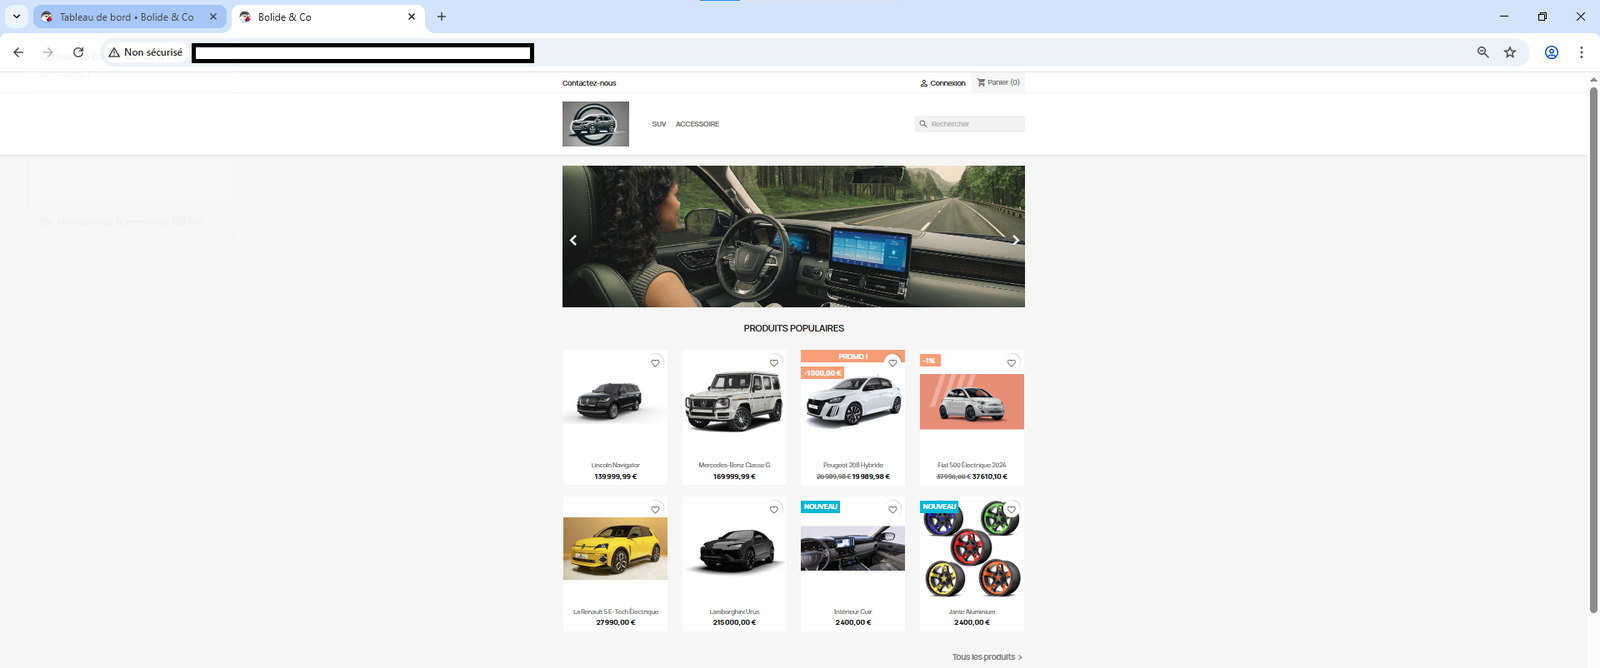Click the browser back arrow

(18, 52)
